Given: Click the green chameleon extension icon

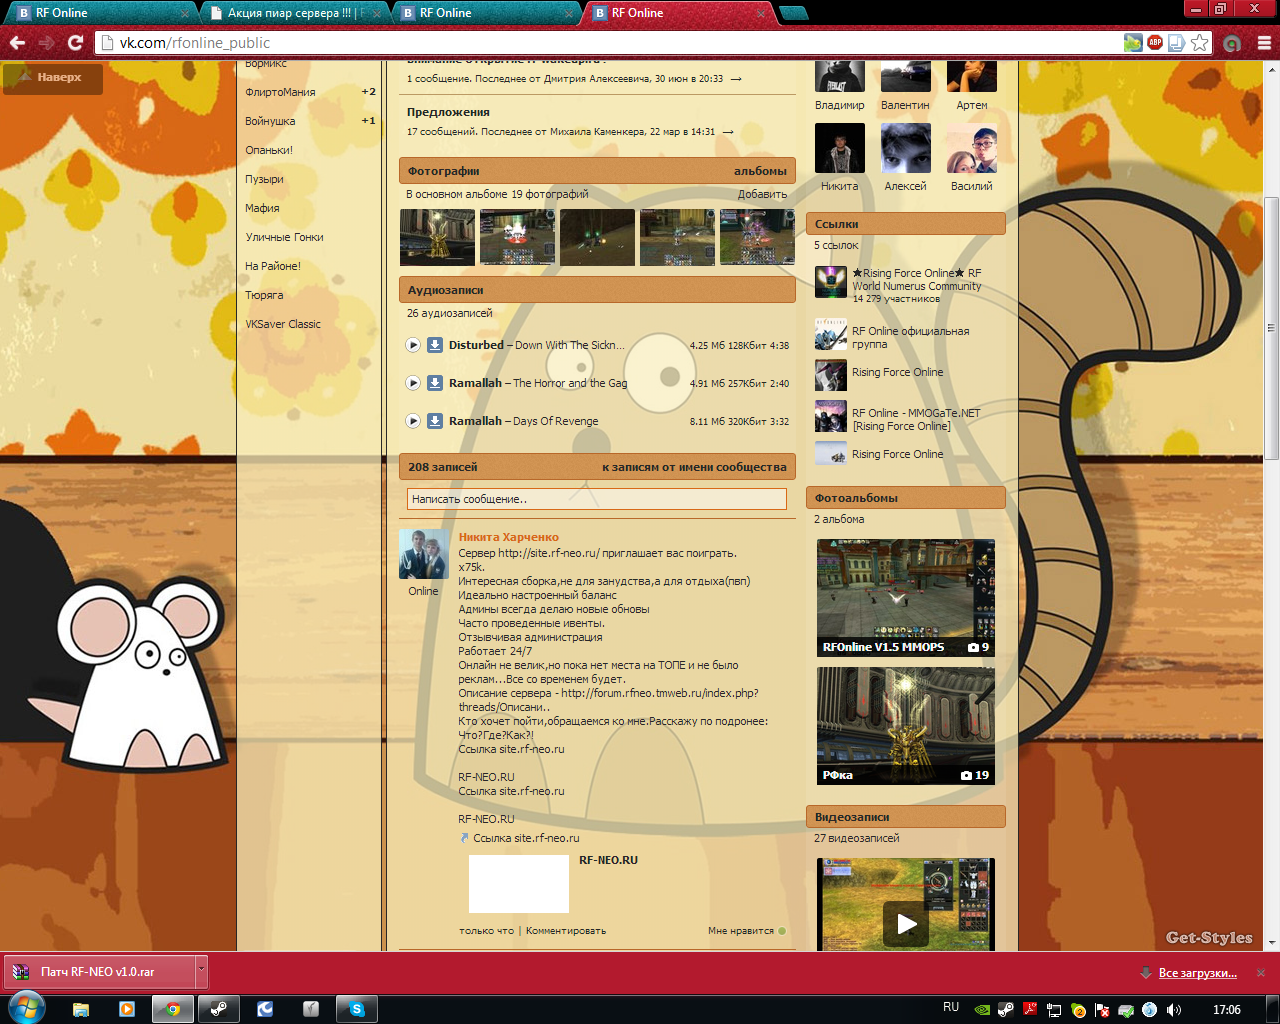Looking at the screenshot, I should click(1133, 43).
